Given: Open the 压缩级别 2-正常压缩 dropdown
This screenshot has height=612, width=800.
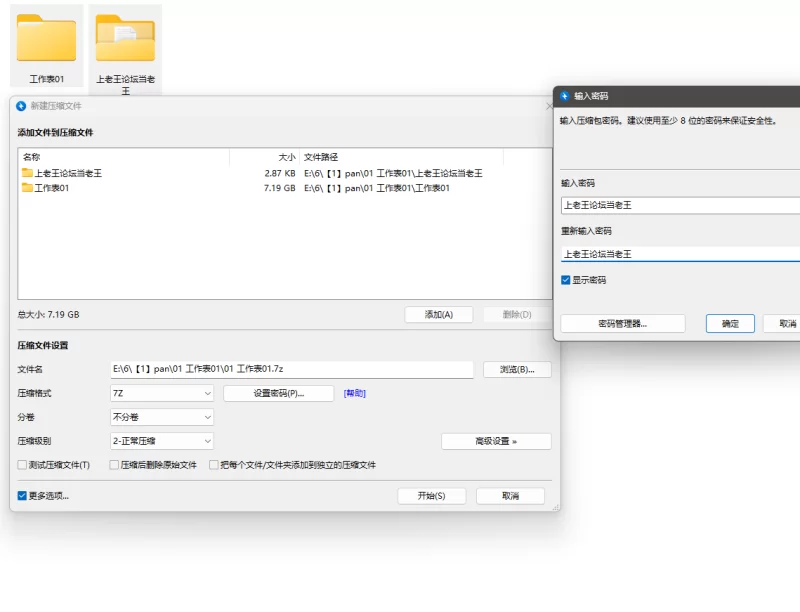Looking at the screenshot, I should 162,441.
